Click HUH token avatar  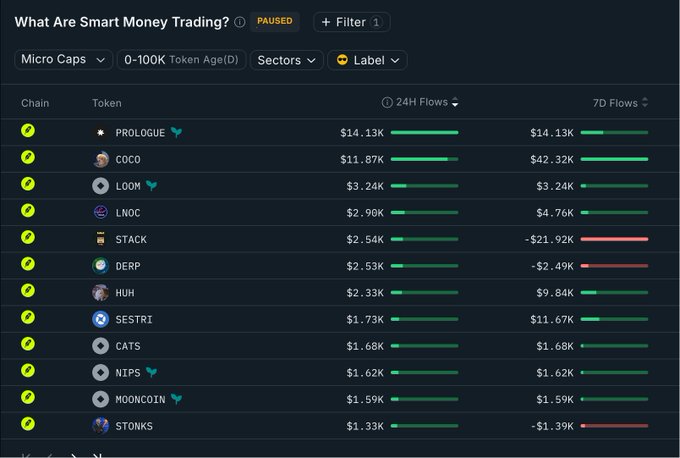[x=101, y=293]
